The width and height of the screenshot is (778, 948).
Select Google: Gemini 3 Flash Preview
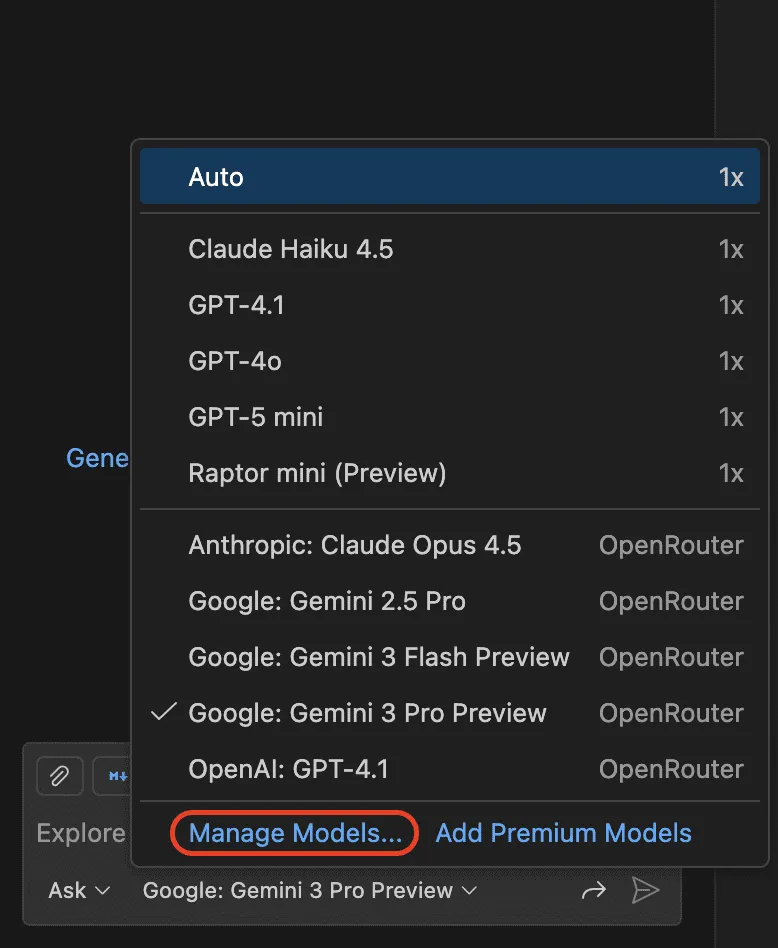point(449,657)
